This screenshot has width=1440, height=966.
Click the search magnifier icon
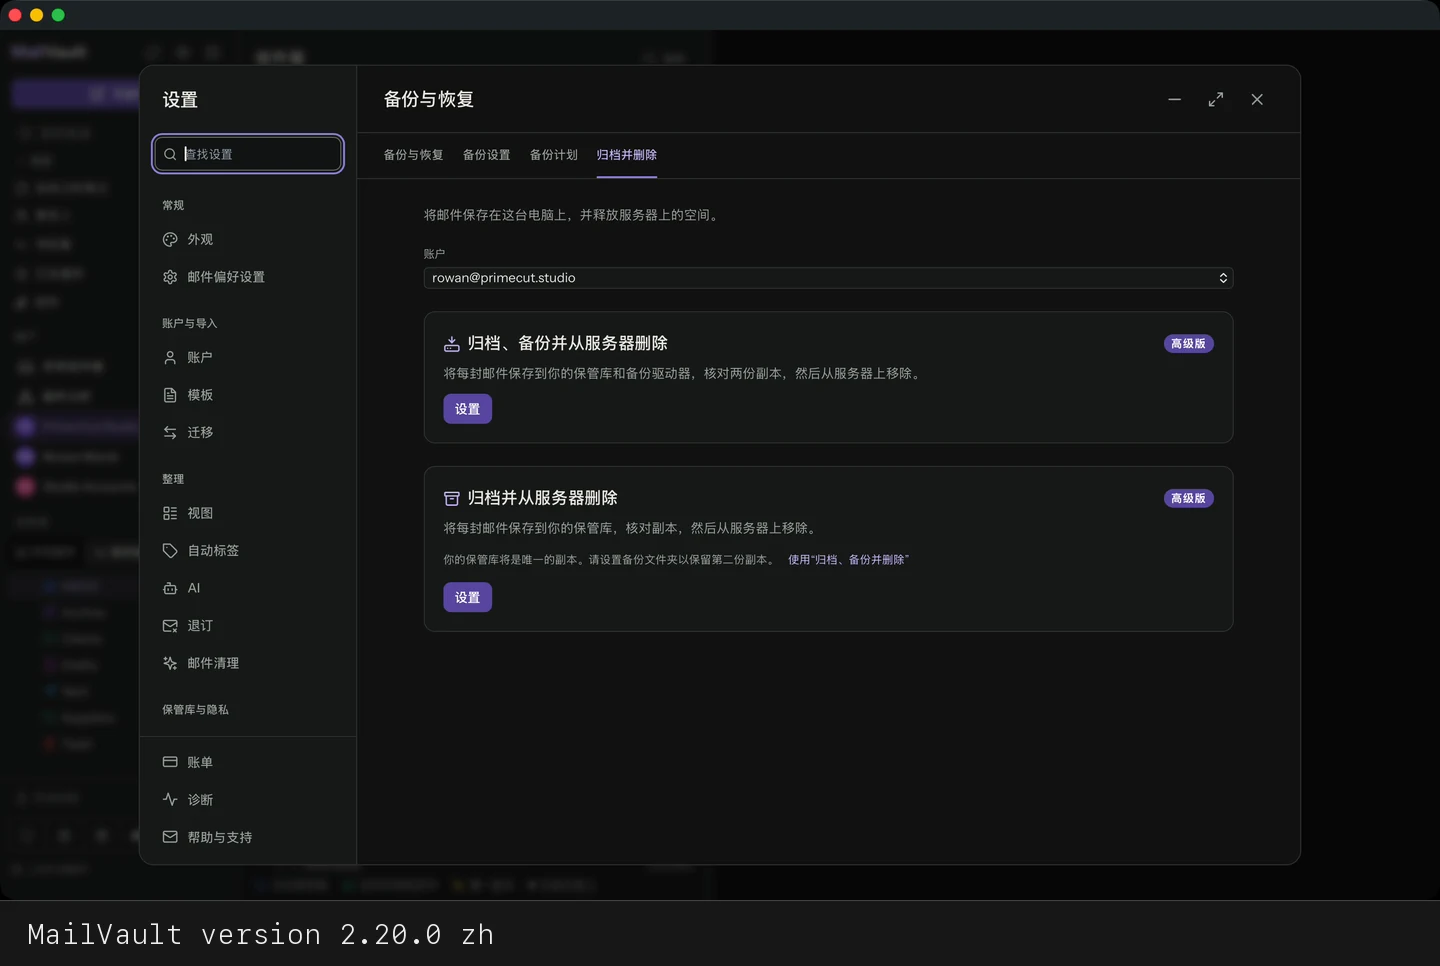tap(170, 154)
